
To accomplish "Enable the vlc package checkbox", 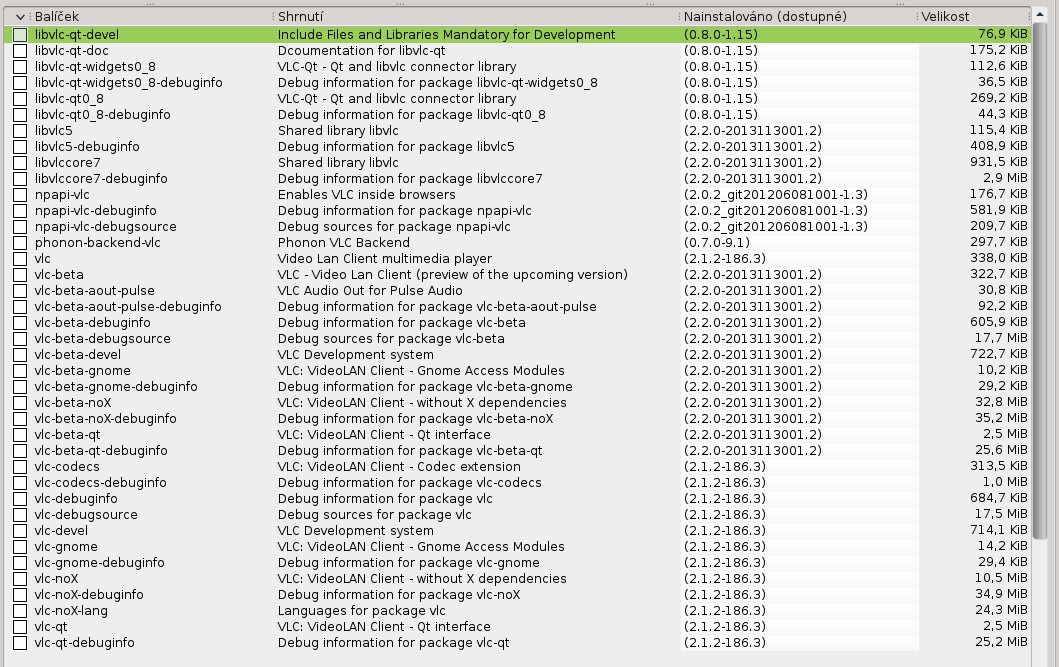I will (20, 259).
